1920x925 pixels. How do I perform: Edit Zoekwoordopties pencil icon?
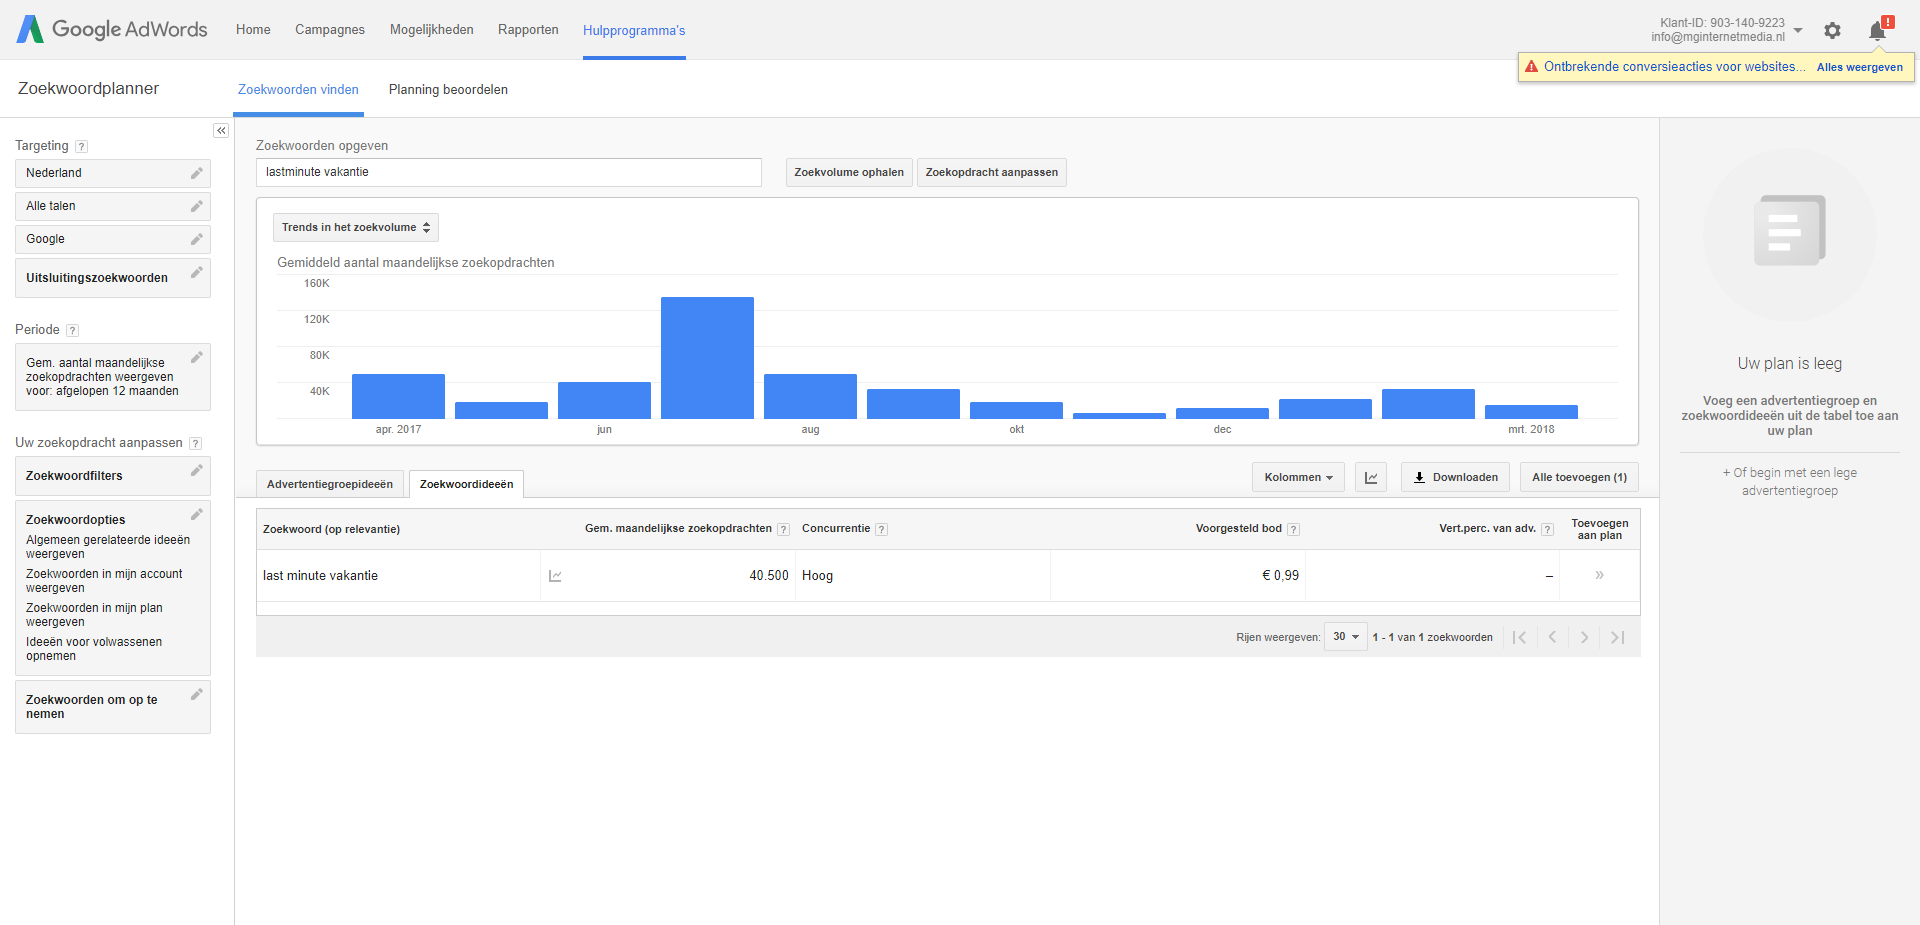tap(197, 514)
